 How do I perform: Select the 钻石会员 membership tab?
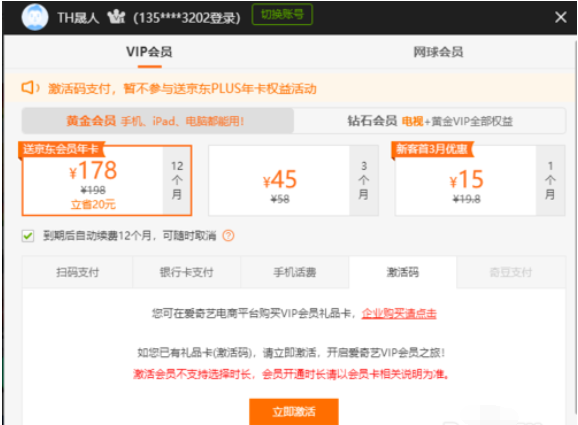(x=430, y=121)
